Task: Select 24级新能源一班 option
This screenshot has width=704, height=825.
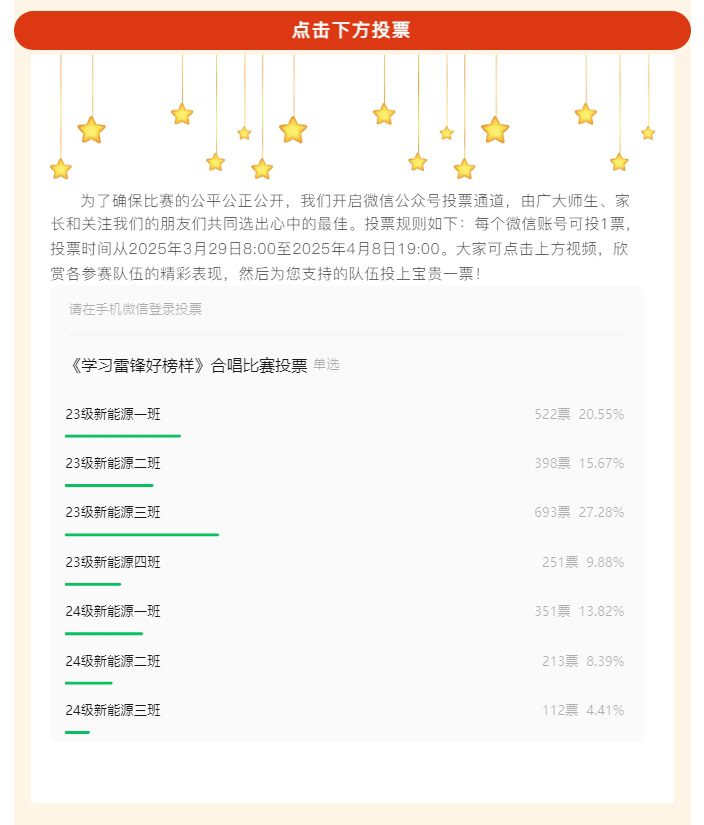Action: point(345,617)
